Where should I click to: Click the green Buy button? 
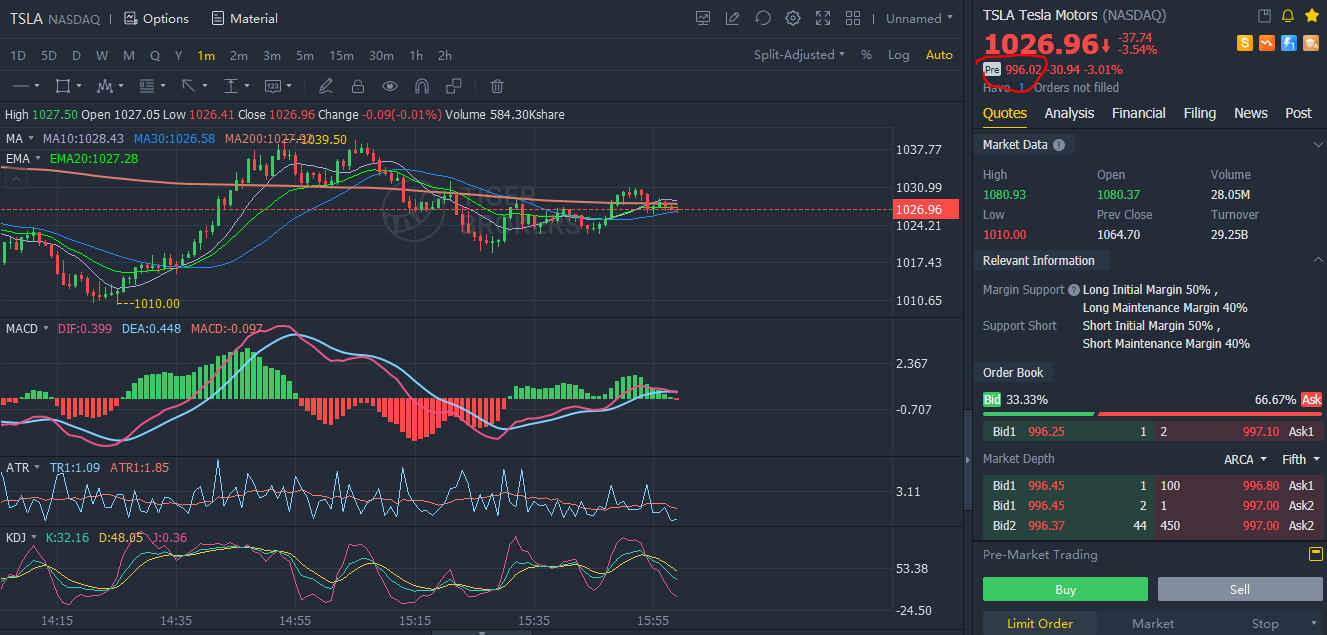1066,589
